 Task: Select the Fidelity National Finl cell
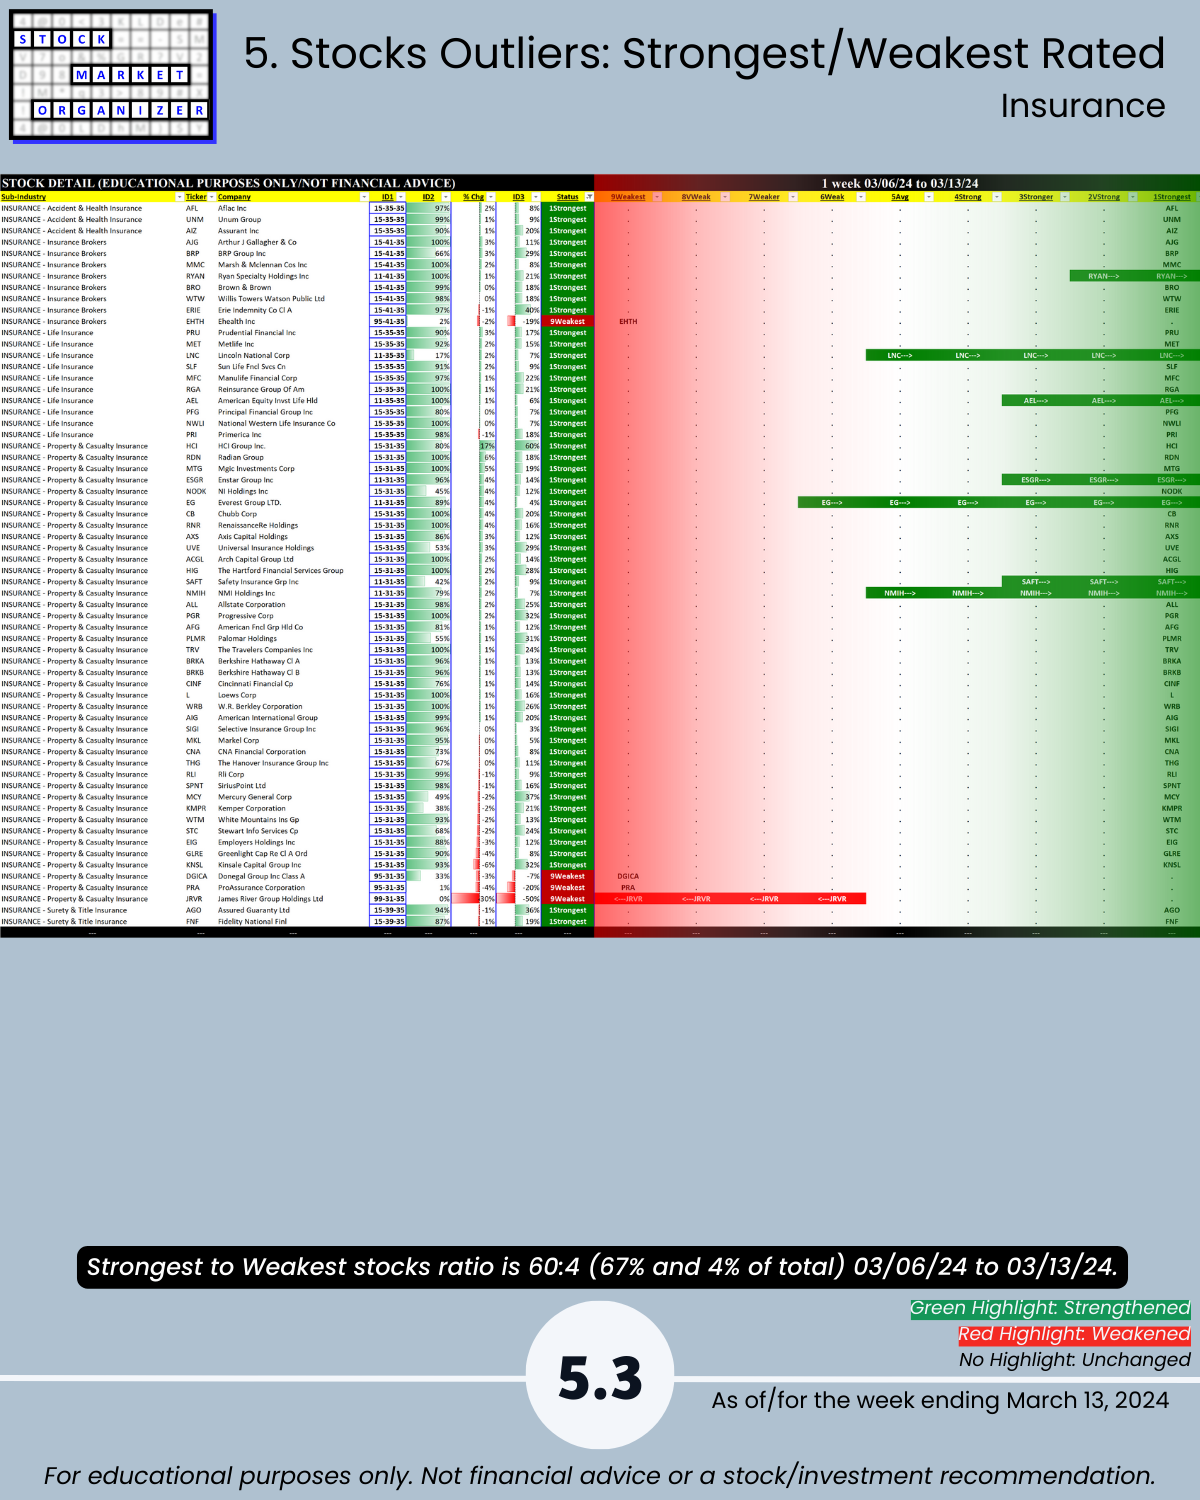point(253,921)
